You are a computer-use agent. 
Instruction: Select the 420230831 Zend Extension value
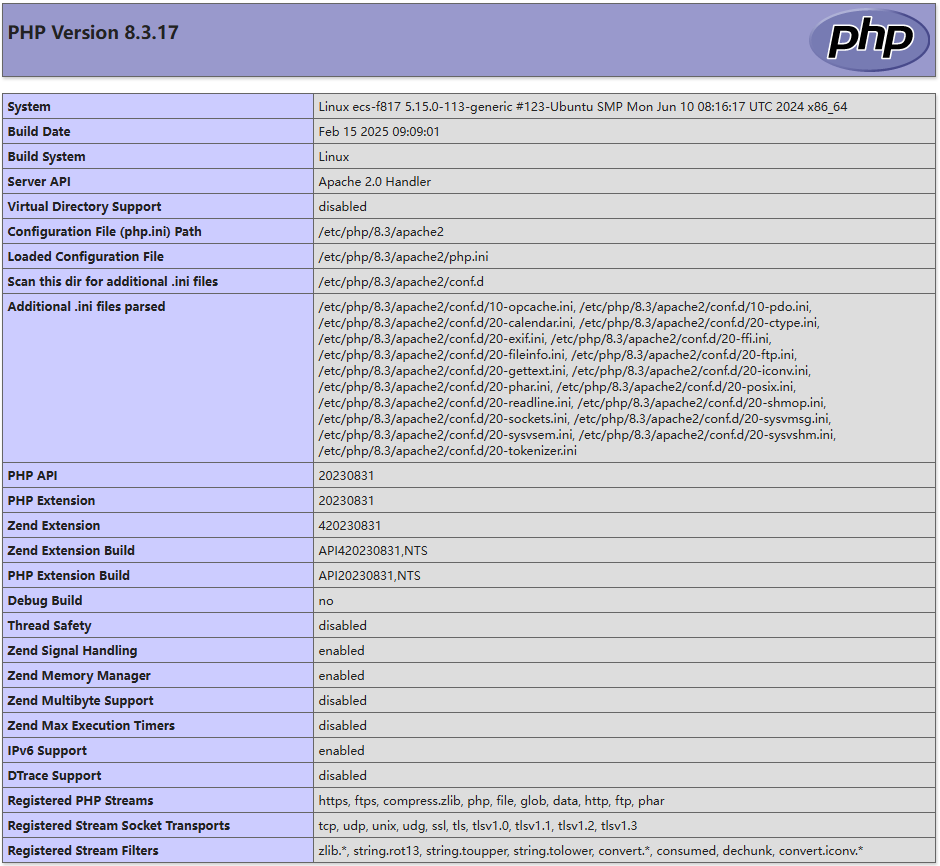coord(350,526)
